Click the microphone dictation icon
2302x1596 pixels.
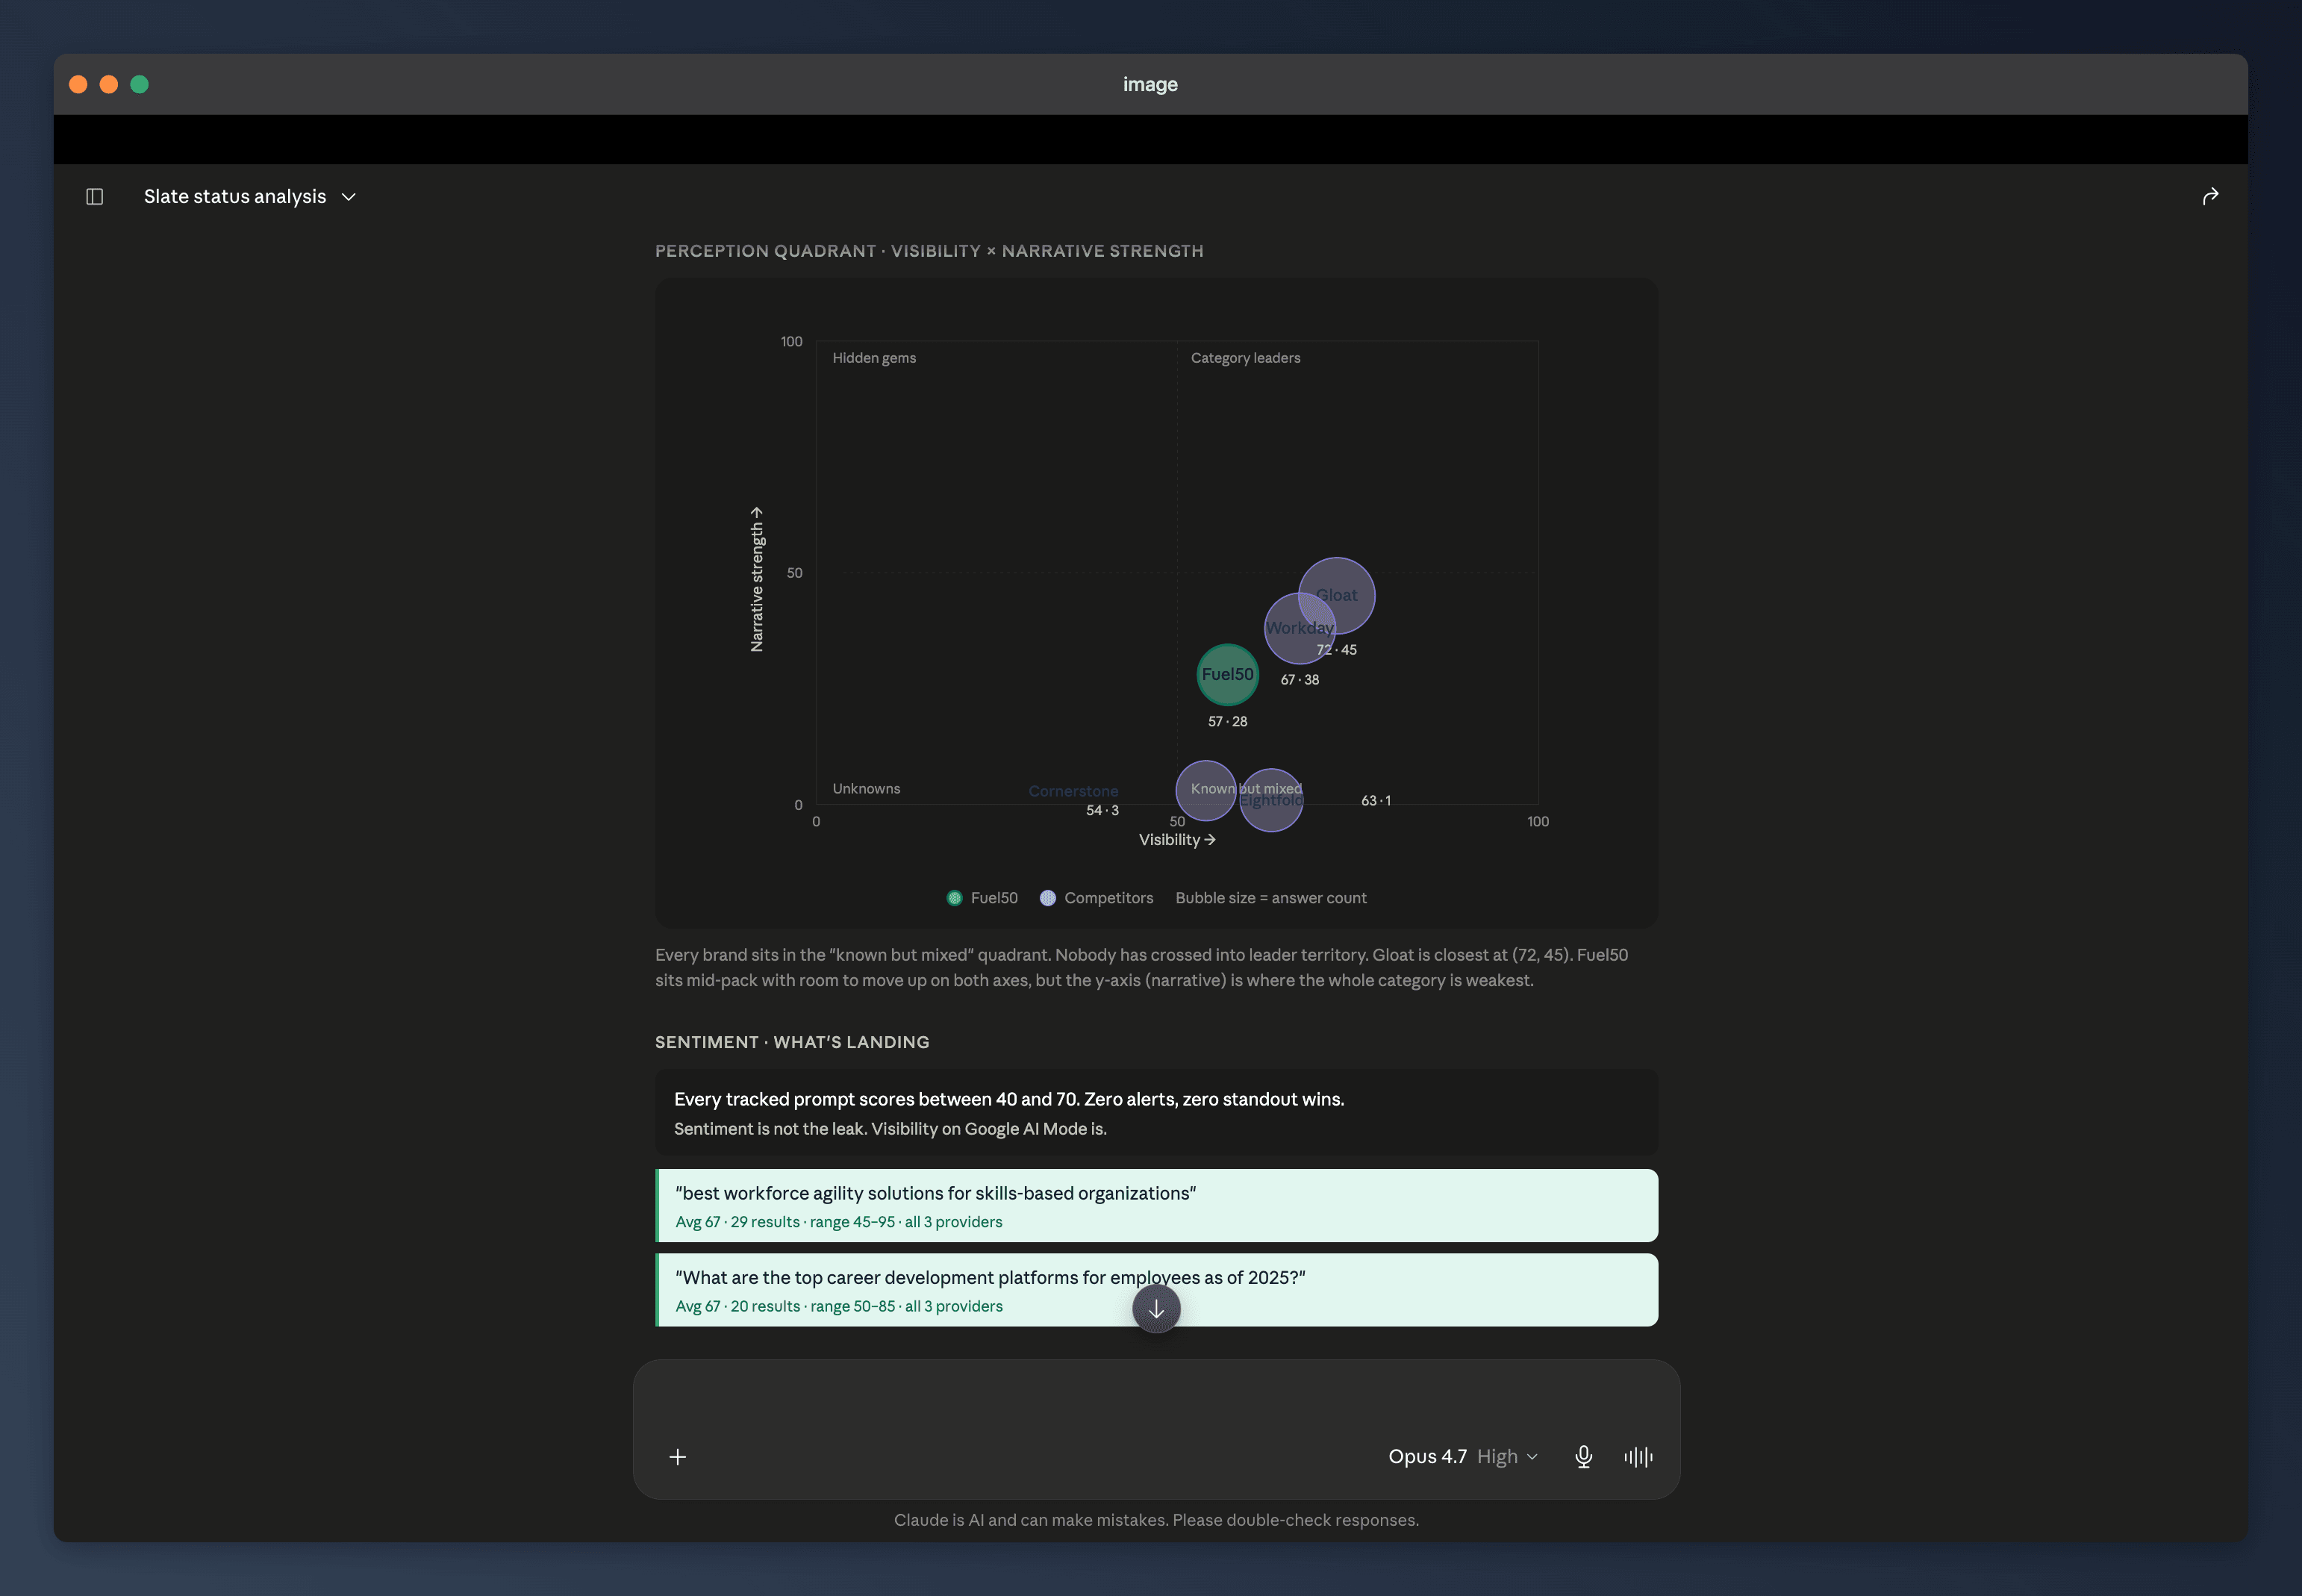1583,1457
